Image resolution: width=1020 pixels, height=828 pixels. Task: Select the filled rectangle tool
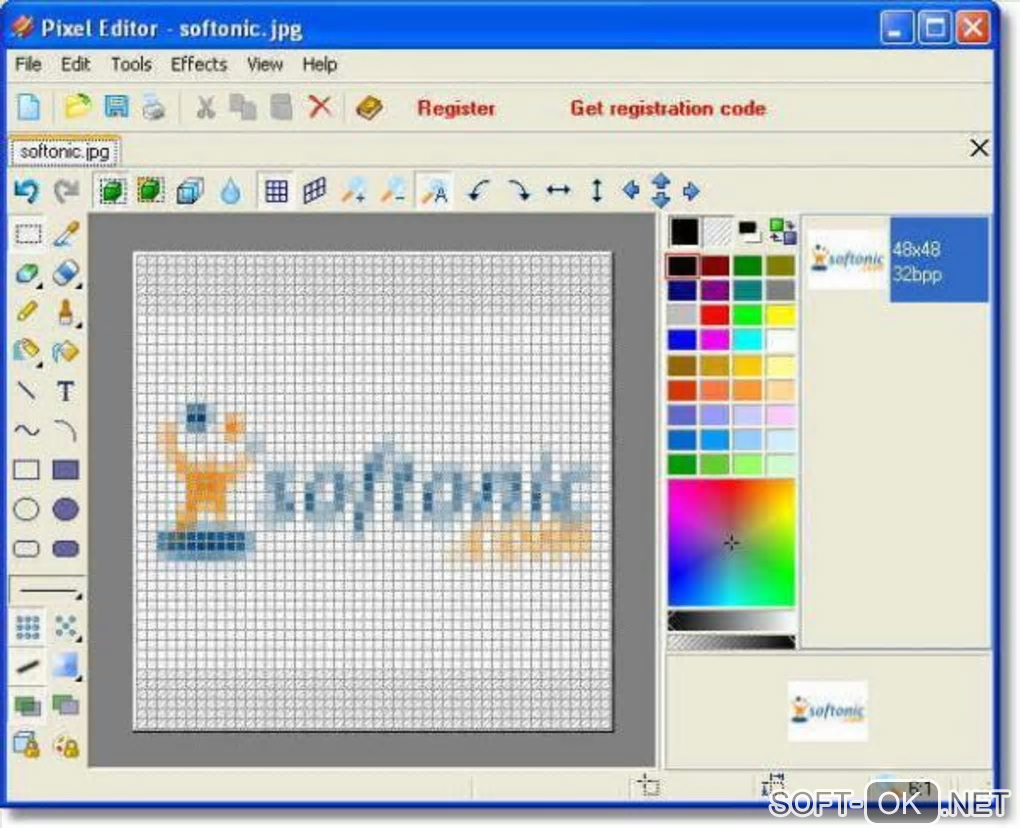[66, 470]
